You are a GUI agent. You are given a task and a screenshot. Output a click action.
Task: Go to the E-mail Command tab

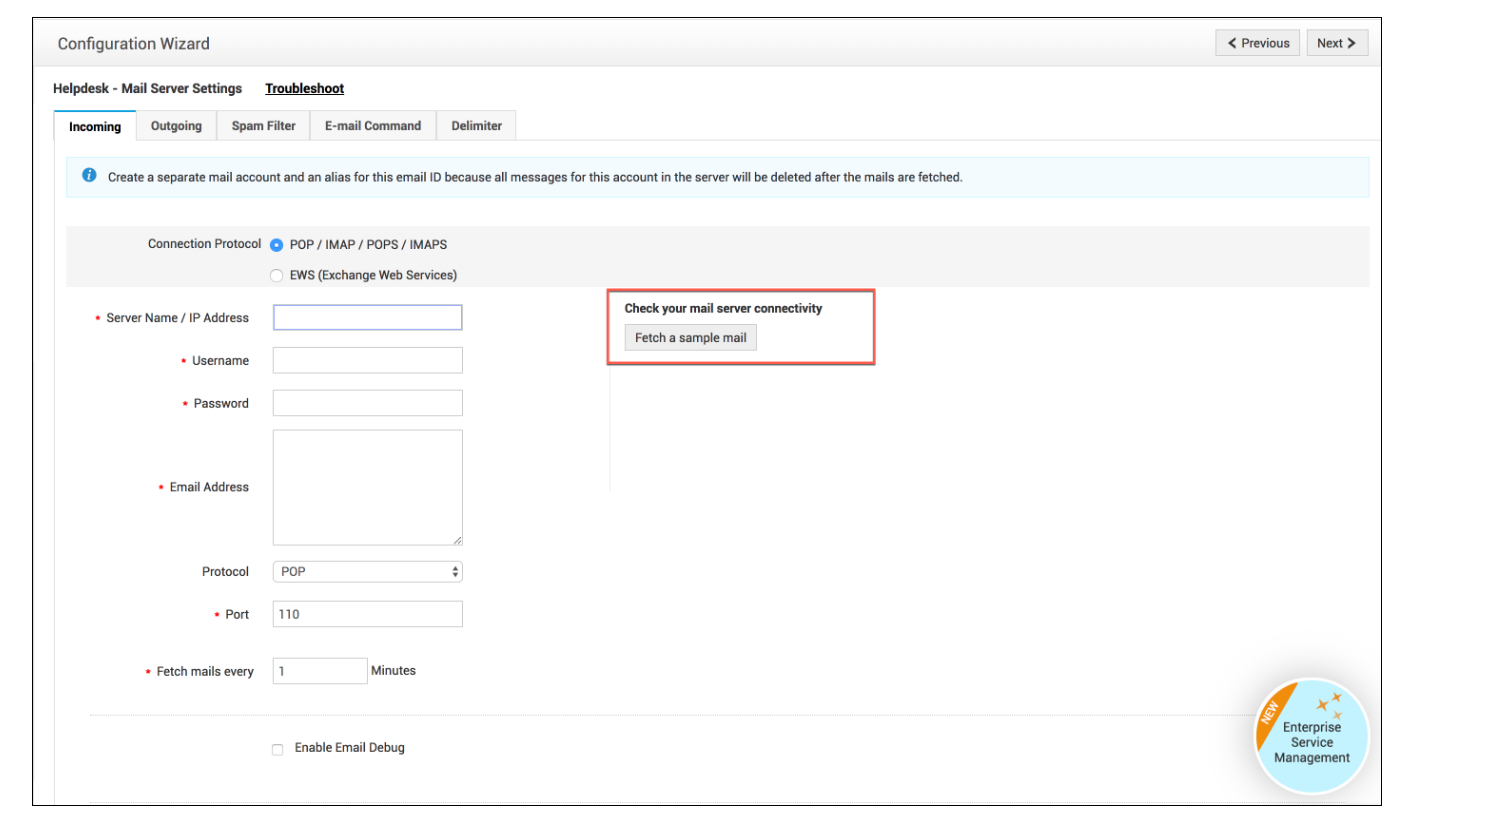coord(373,126)
